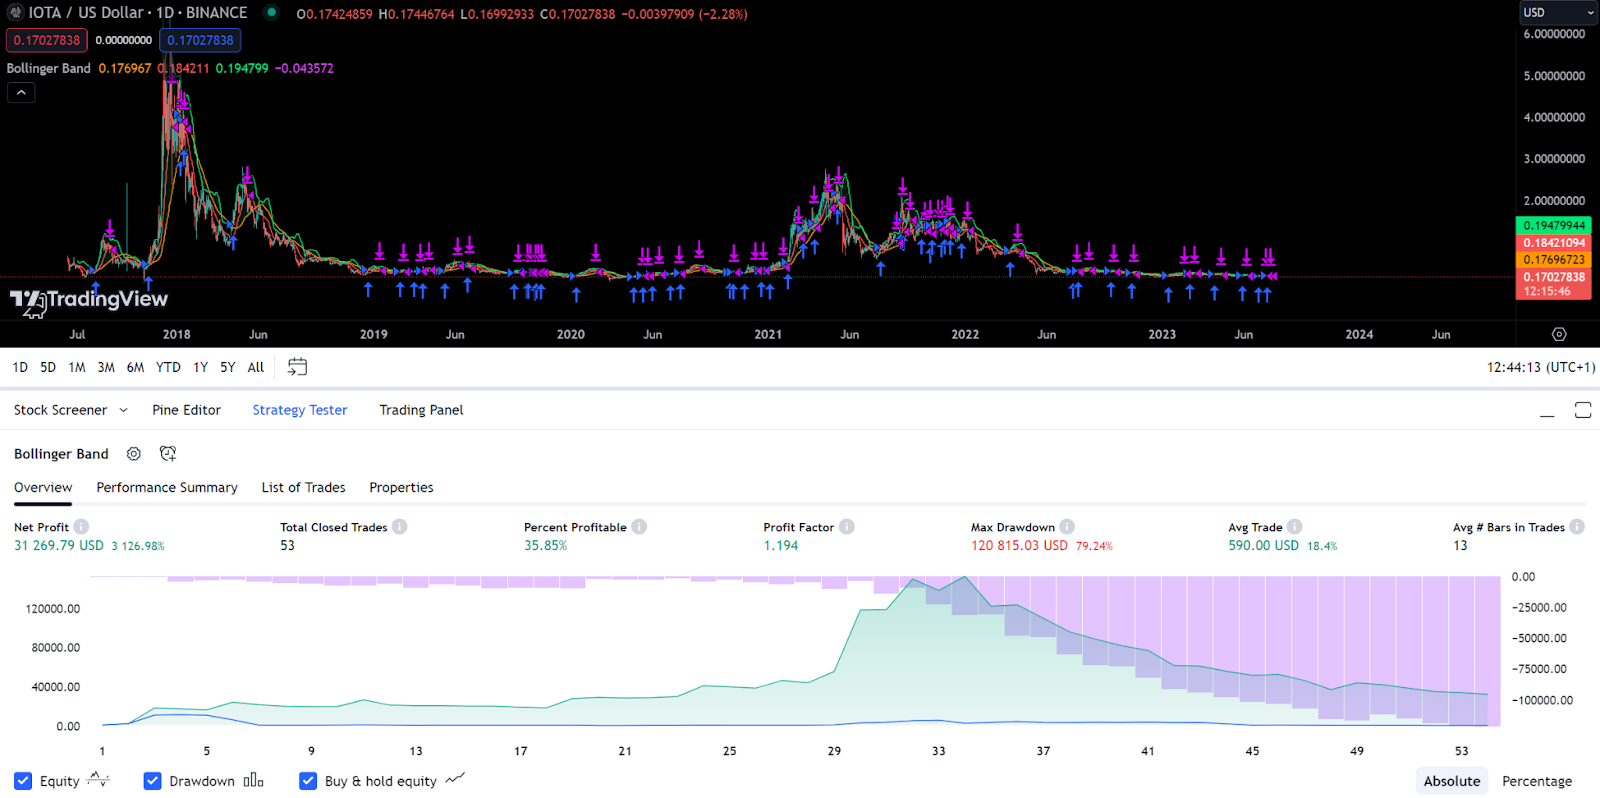The width and height of the screenshot is (1600, 798).
Task: Open Bollinger Band strategy settings gear
Action: (134, 454)
